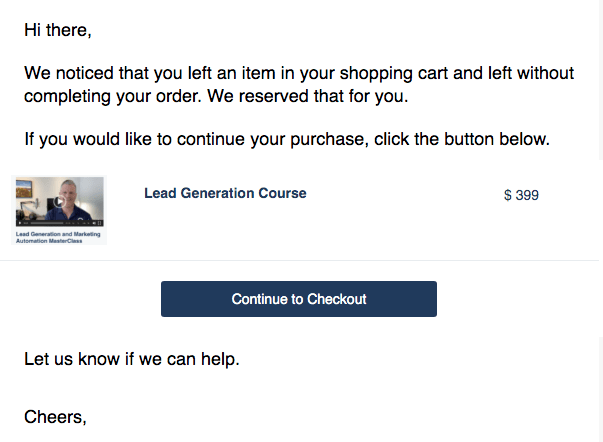Viewport: 603px width, 442px height.
Task: Click the sentence 'We reserved that for you.'
Action: (x=308, y=96)
